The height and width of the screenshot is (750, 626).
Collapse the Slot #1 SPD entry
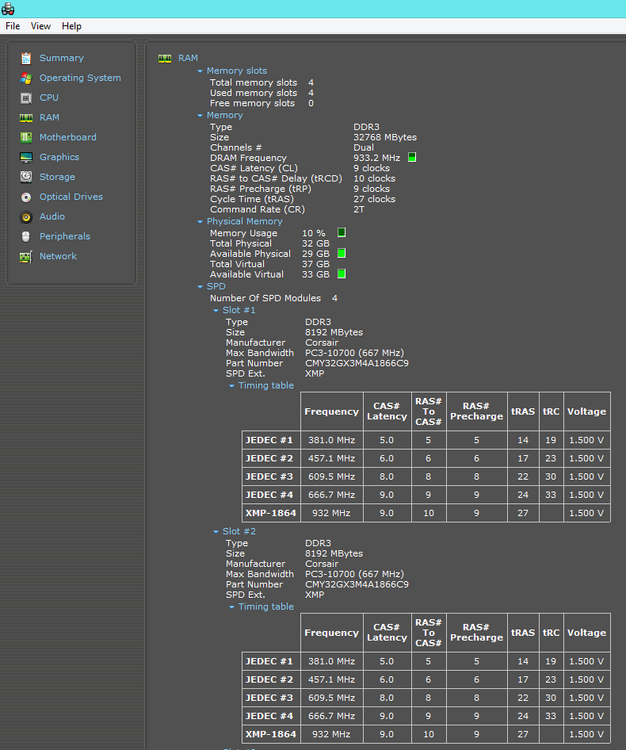[216, 310]
